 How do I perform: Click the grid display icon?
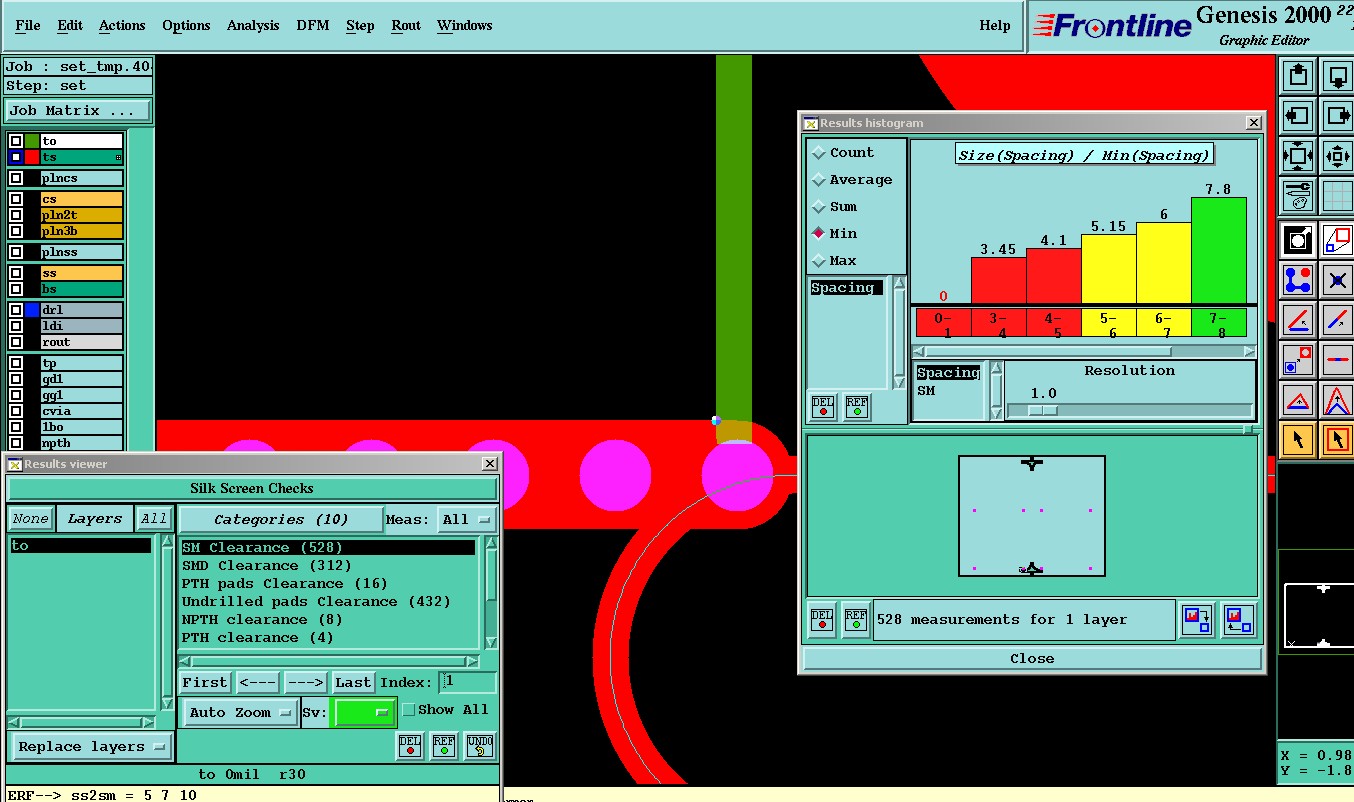point(1338,196)
